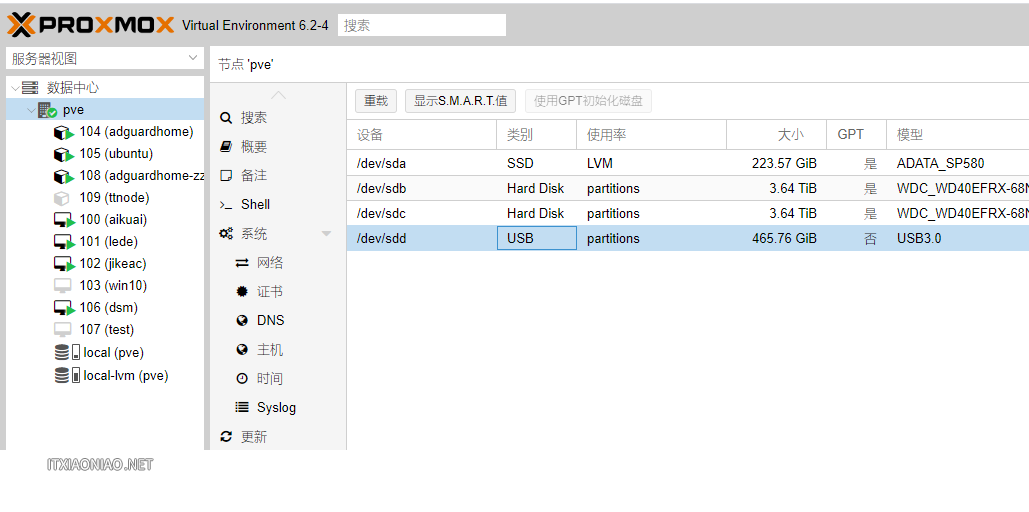Click the USB cell of /dev/sdd
This screenshot has height=512, width=1029.
pos(537,238)
